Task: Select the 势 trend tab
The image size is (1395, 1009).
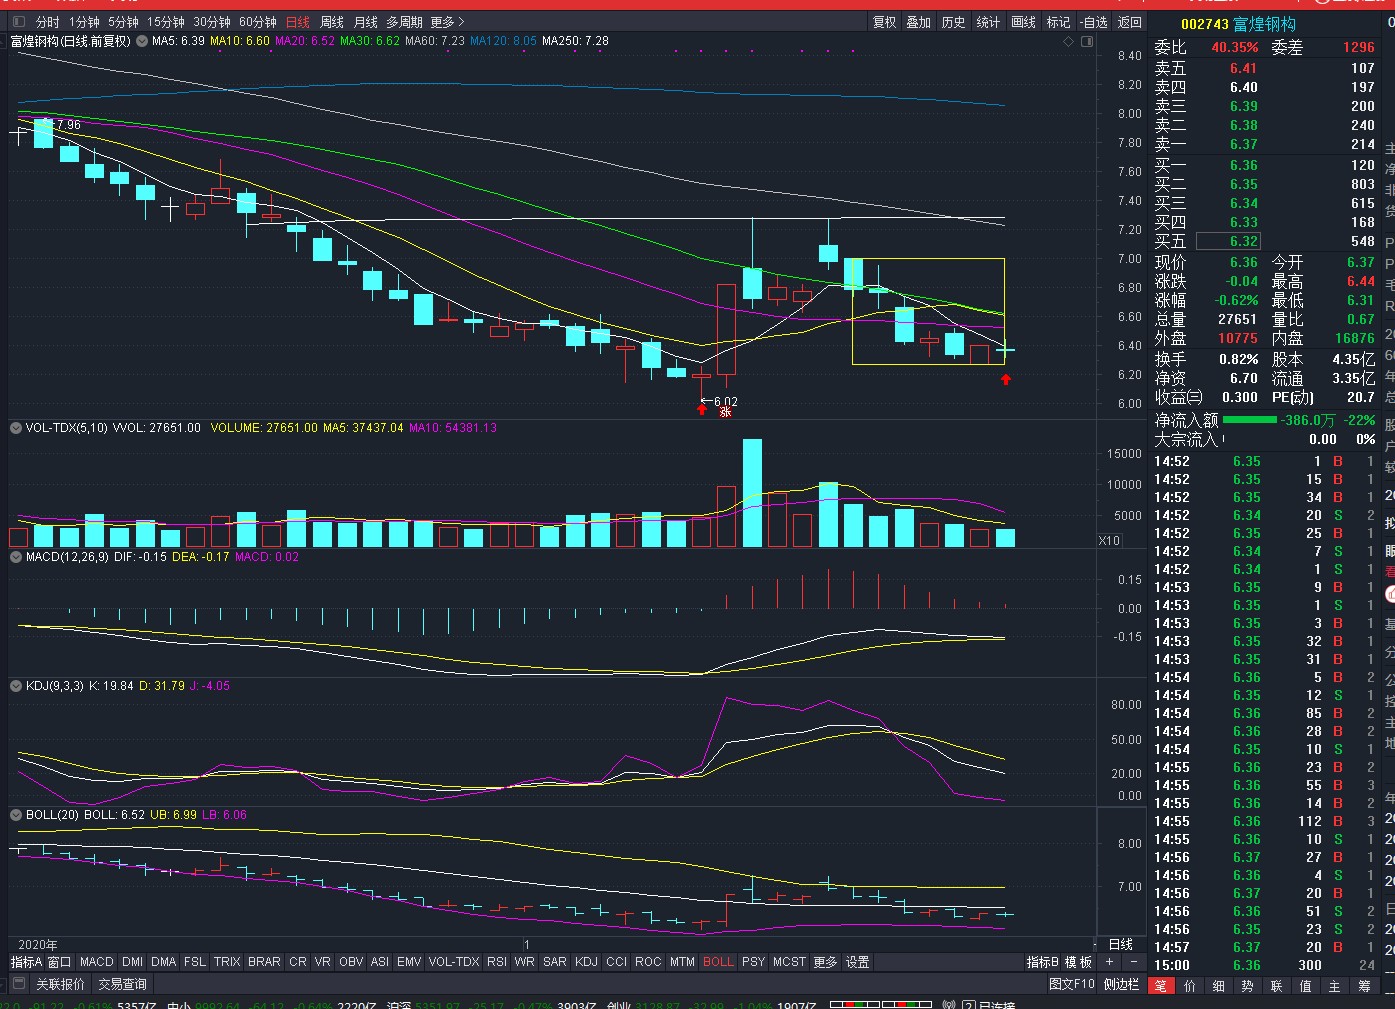Action: pyautogui.click(x=1248, y=986)
